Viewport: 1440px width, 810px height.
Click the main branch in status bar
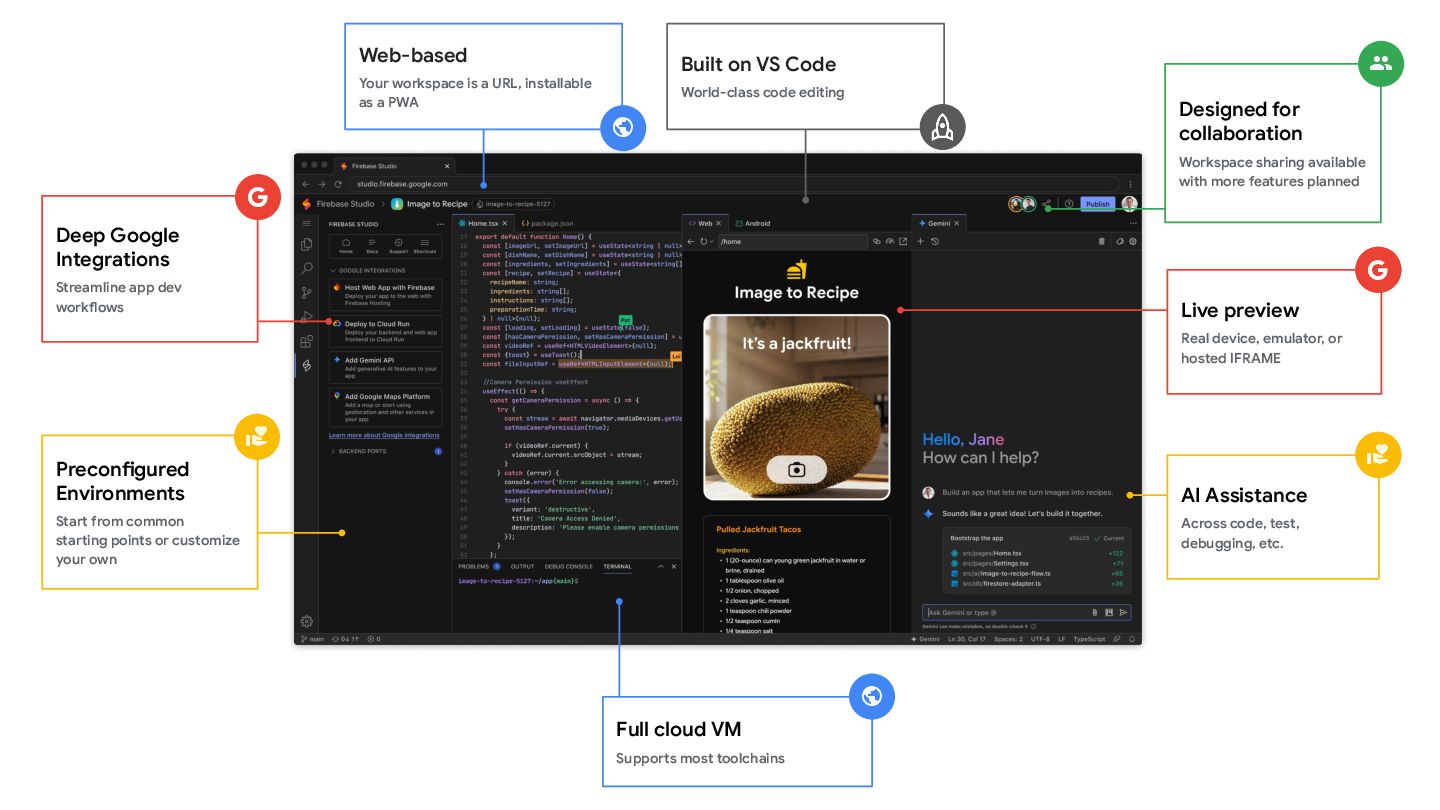(312, 639)
